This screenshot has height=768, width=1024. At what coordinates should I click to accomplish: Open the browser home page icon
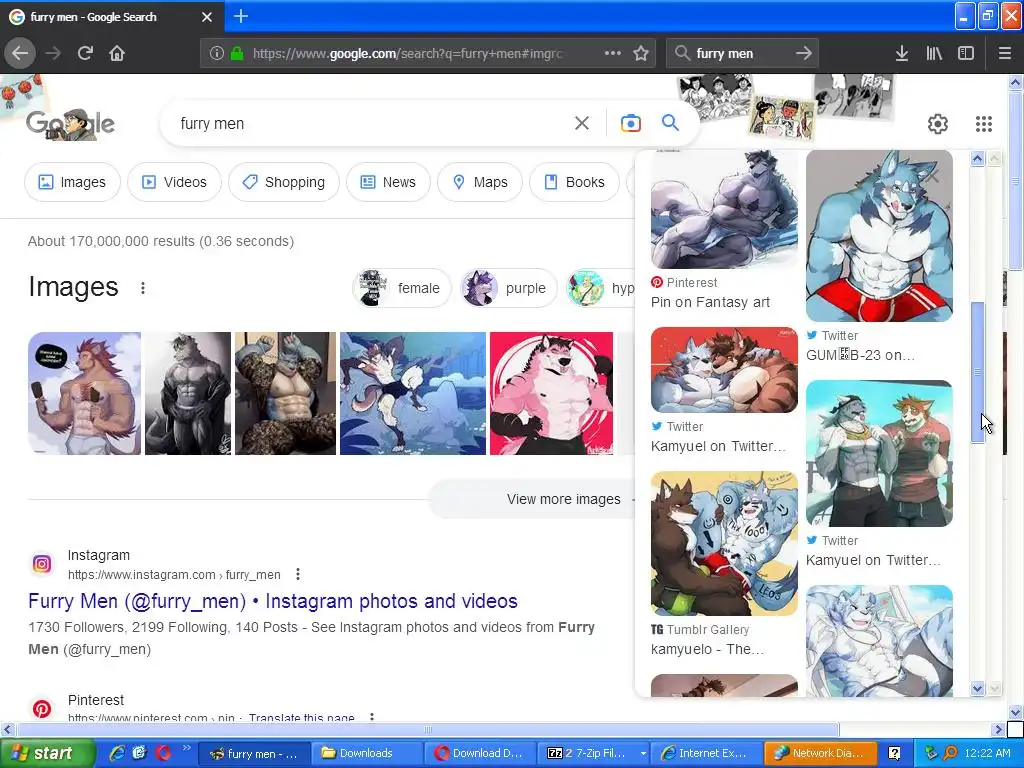[x=117, y=53]
